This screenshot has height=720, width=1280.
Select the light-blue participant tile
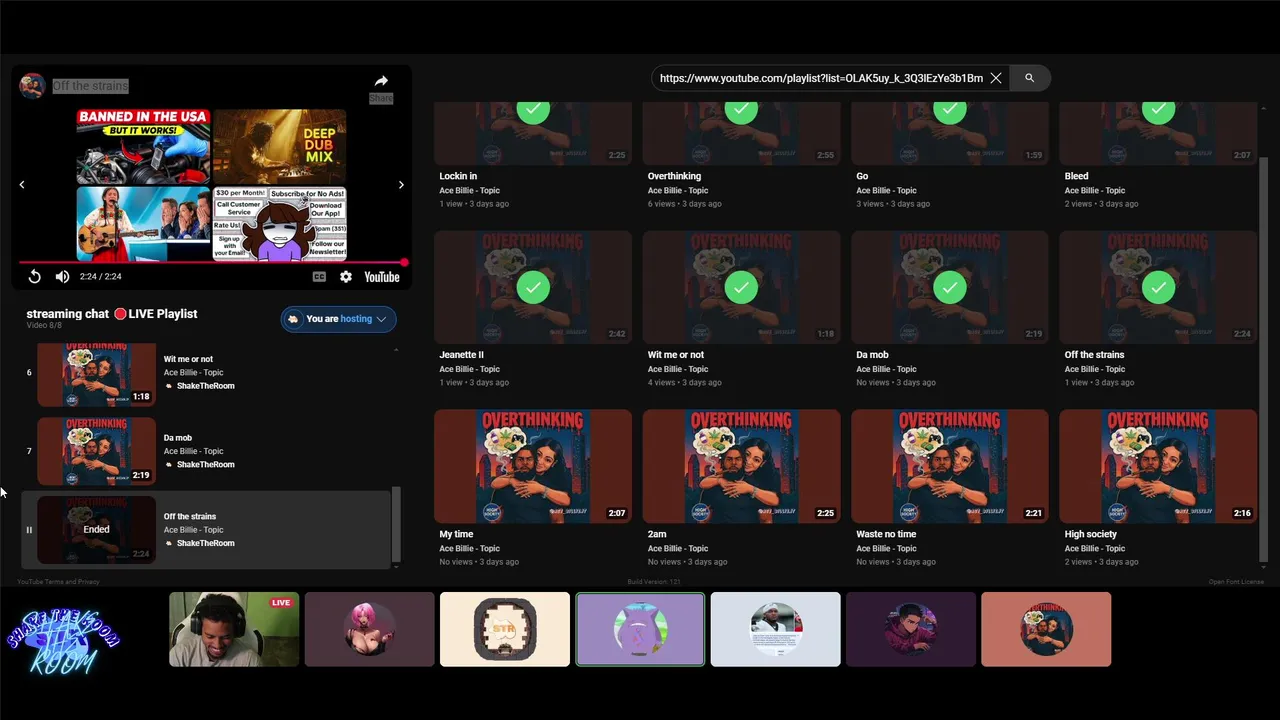[x=775, y=629]
